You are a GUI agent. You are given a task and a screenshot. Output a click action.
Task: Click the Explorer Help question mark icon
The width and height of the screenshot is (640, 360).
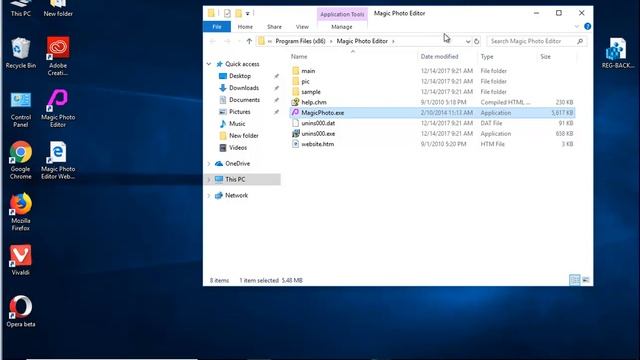(x=587, y=27)
